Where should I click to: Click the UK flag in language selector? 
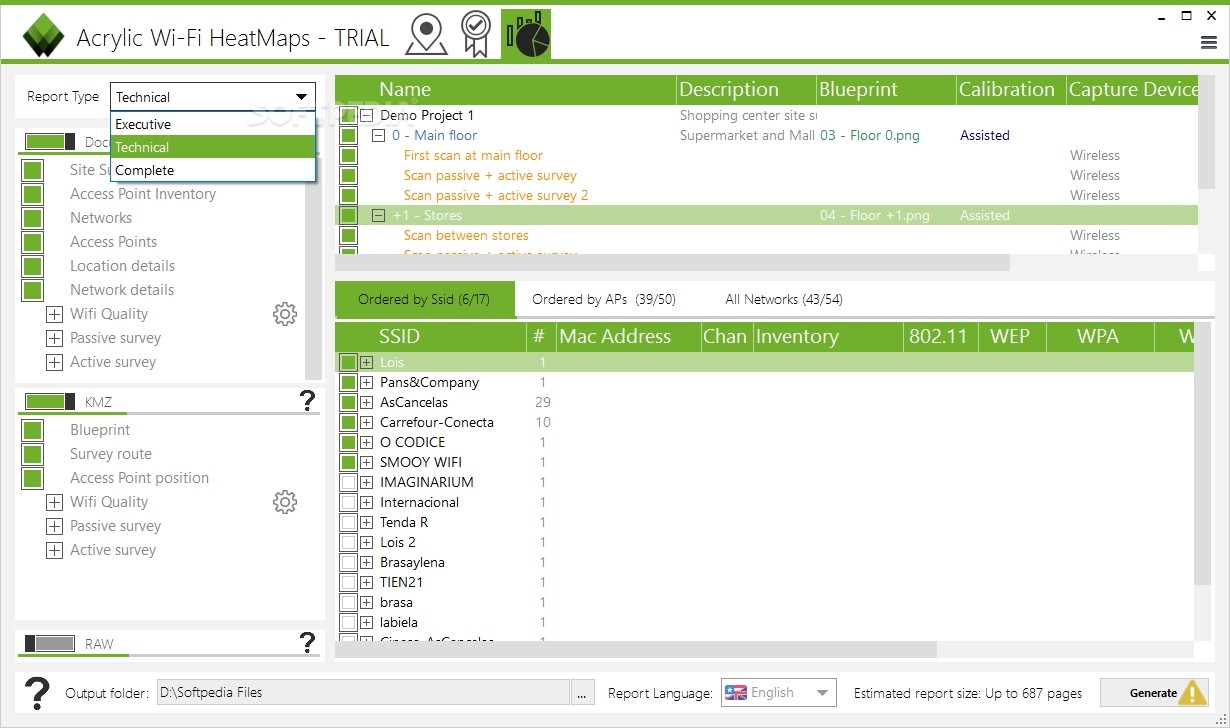[736, 692]
